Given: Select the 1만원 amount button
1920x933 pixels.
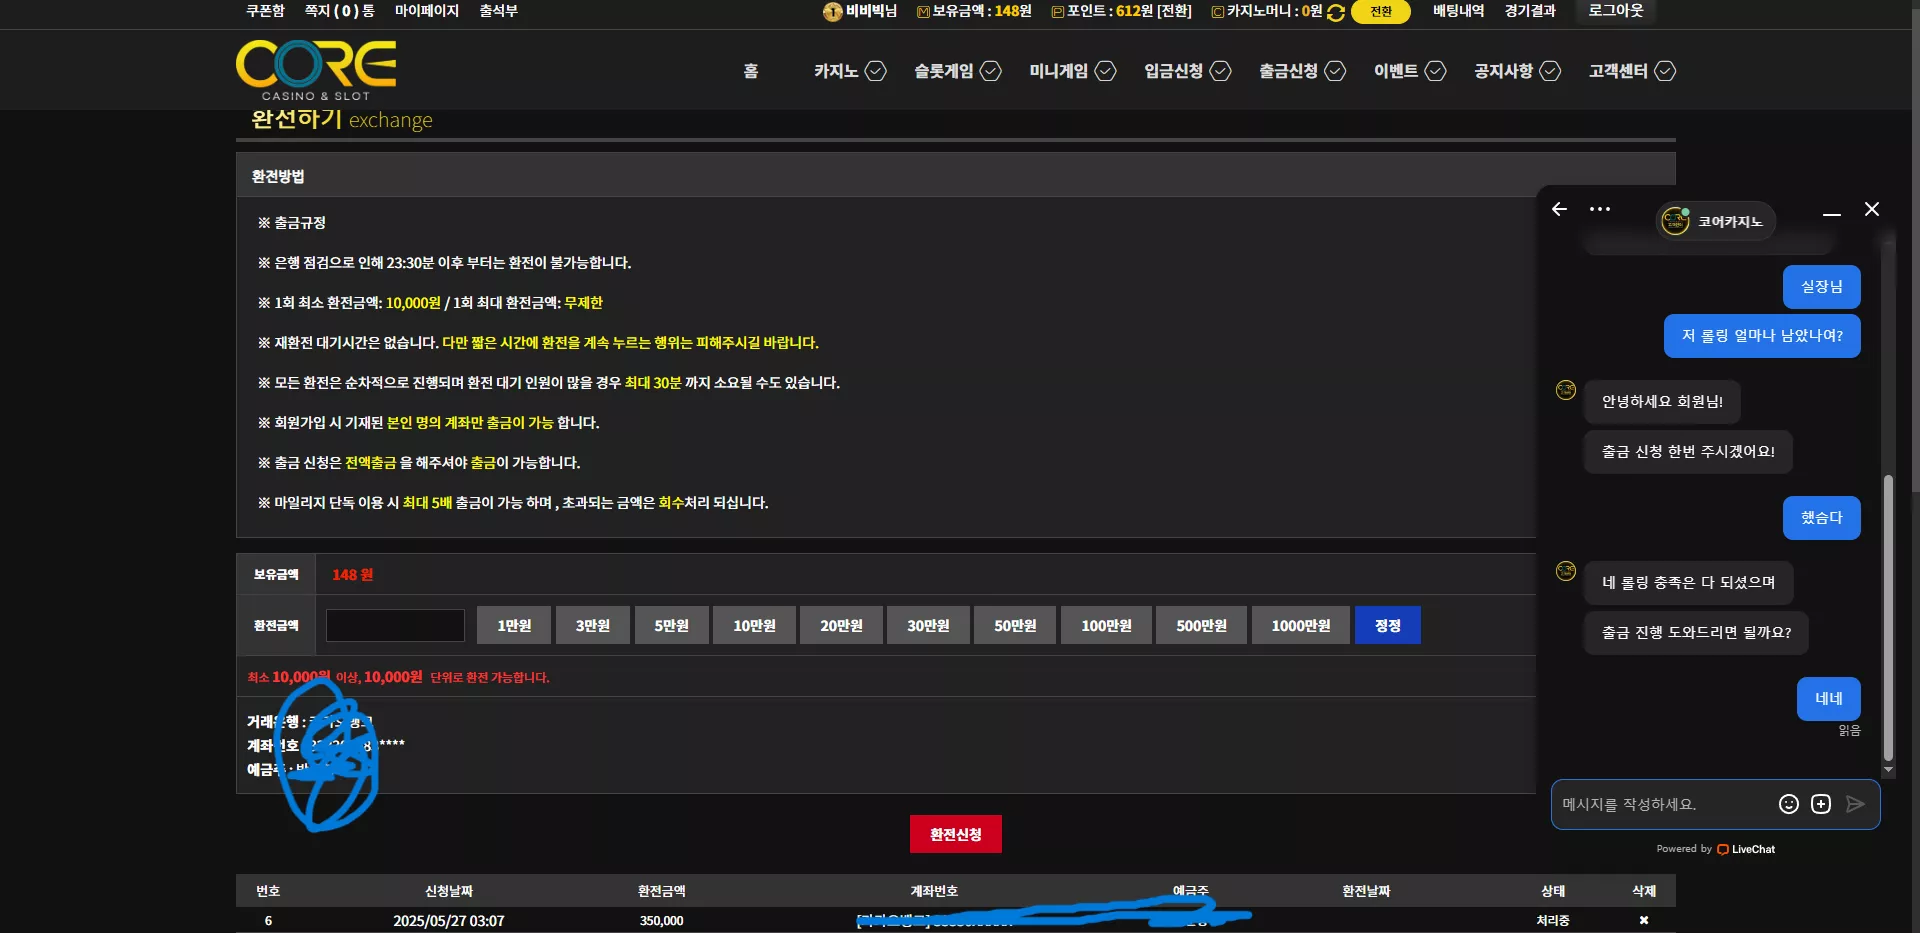Looking at the screenshot, I should click(514, 625).
